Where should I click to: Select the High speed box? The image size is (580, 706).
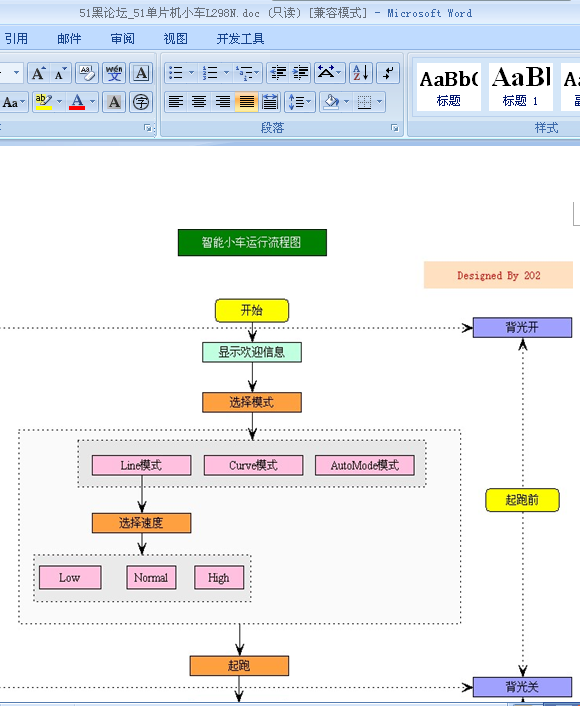click(219, 578)
